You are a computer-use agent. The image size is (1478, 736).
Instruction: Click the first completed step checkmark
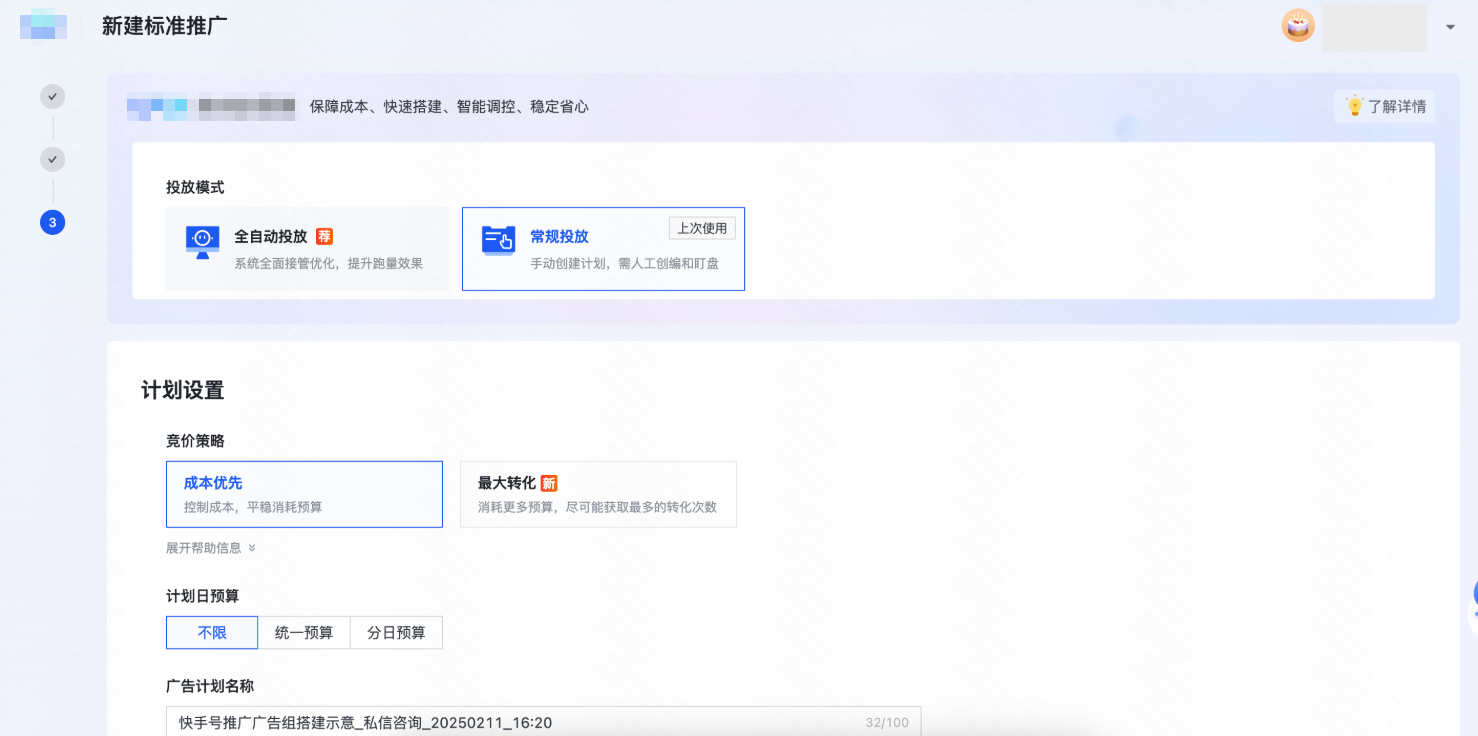click(x=51, y=96)
